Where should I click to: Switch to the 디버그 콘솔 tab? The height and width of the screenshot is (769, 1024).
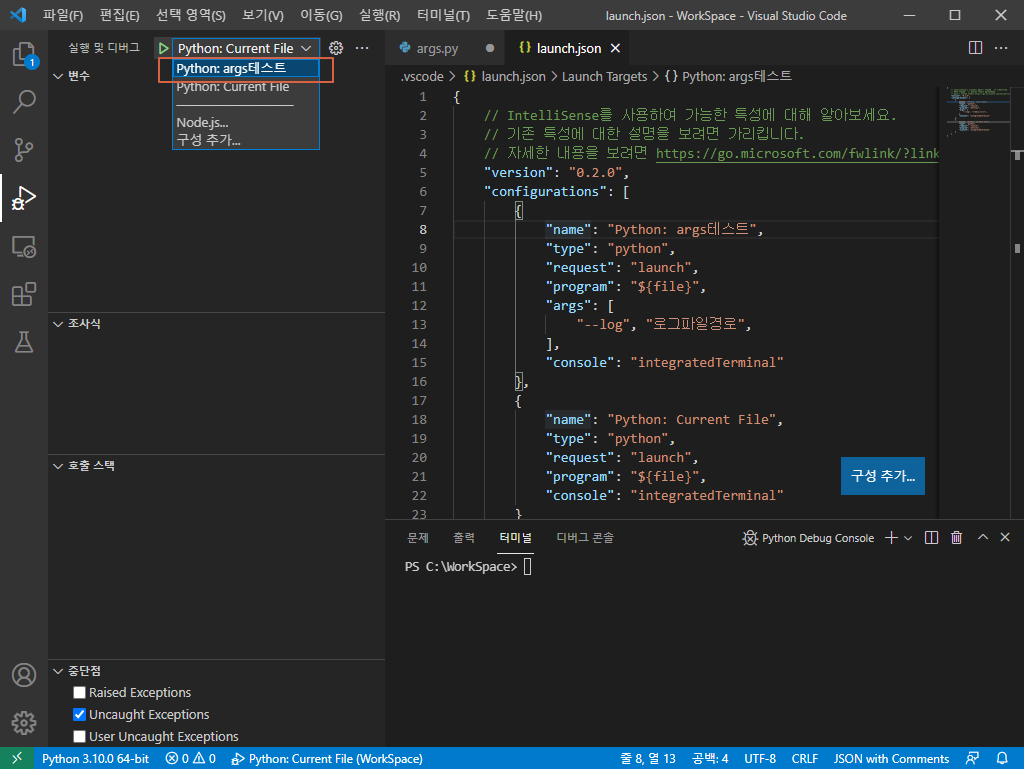click(x=584, y=538)
